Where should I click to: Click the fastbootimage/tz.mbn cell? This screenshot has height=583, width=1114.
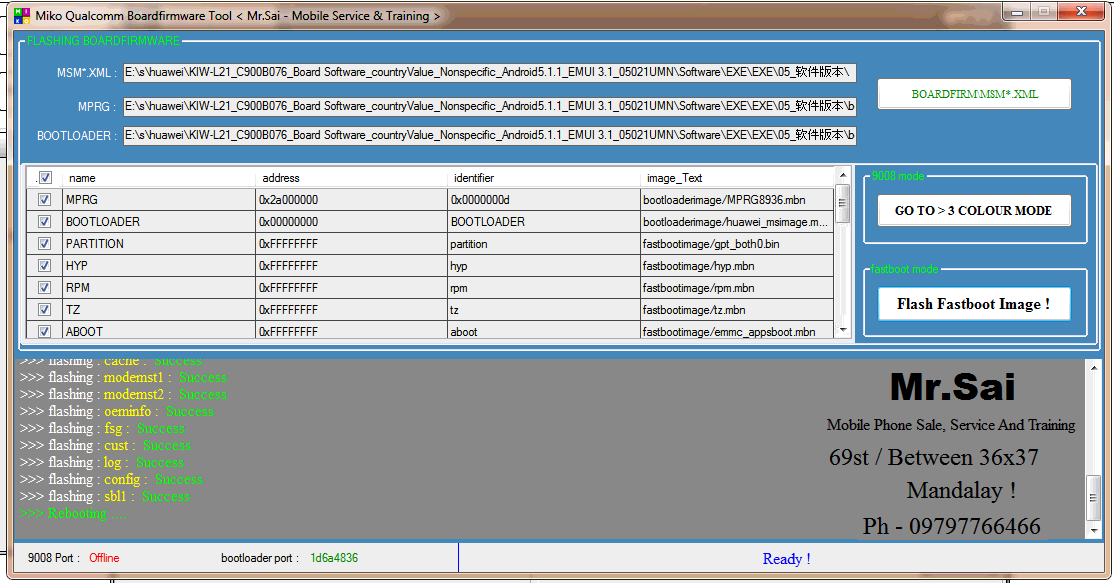click(737, 310)
